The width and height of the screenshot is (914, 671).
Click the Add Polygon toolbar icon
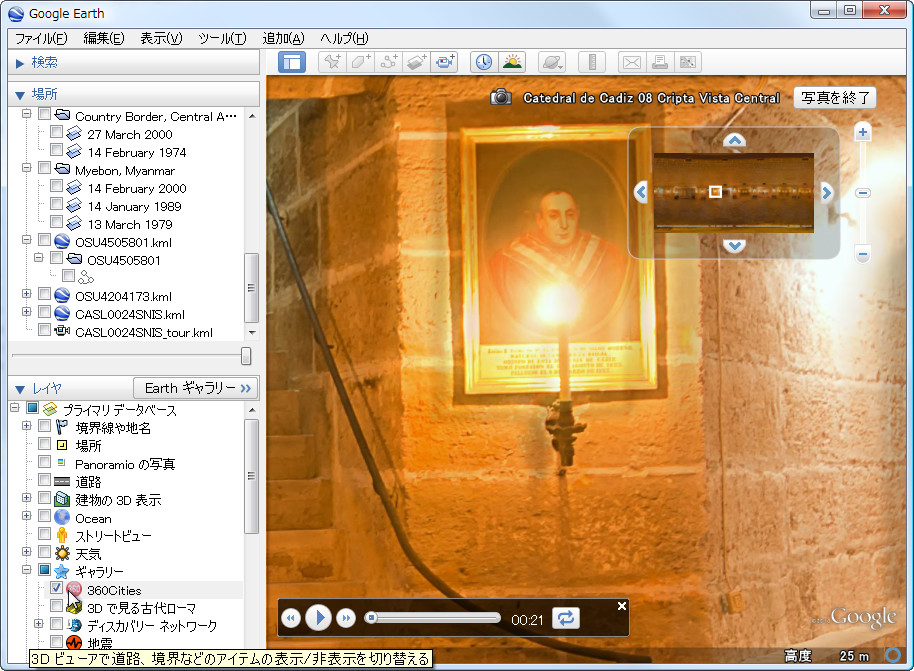[x=360, y=62]
